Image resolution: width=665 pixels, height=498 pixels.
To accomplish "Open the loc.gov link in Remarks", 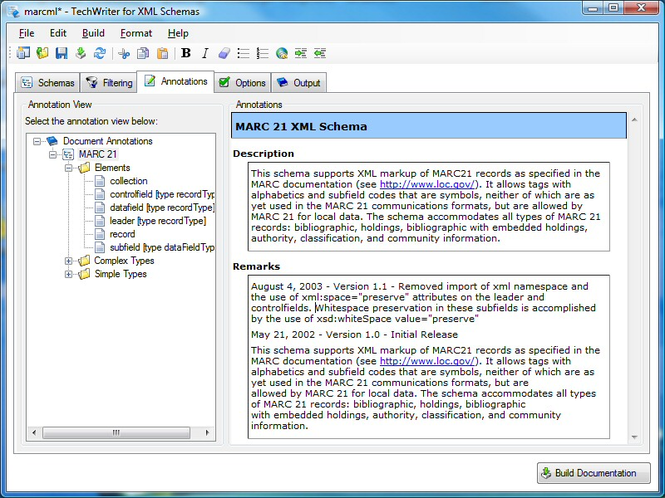I will (x=427, y=361).
